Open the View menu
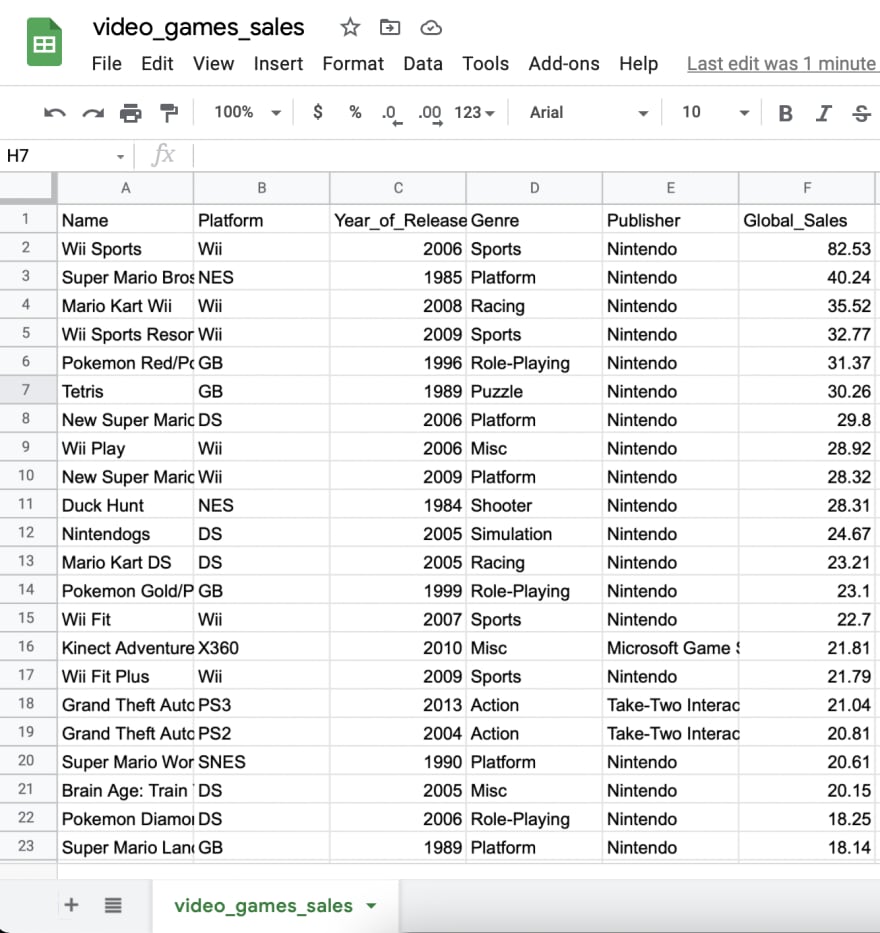The width and height of the screenshot is (880, 933). point(213,64)
